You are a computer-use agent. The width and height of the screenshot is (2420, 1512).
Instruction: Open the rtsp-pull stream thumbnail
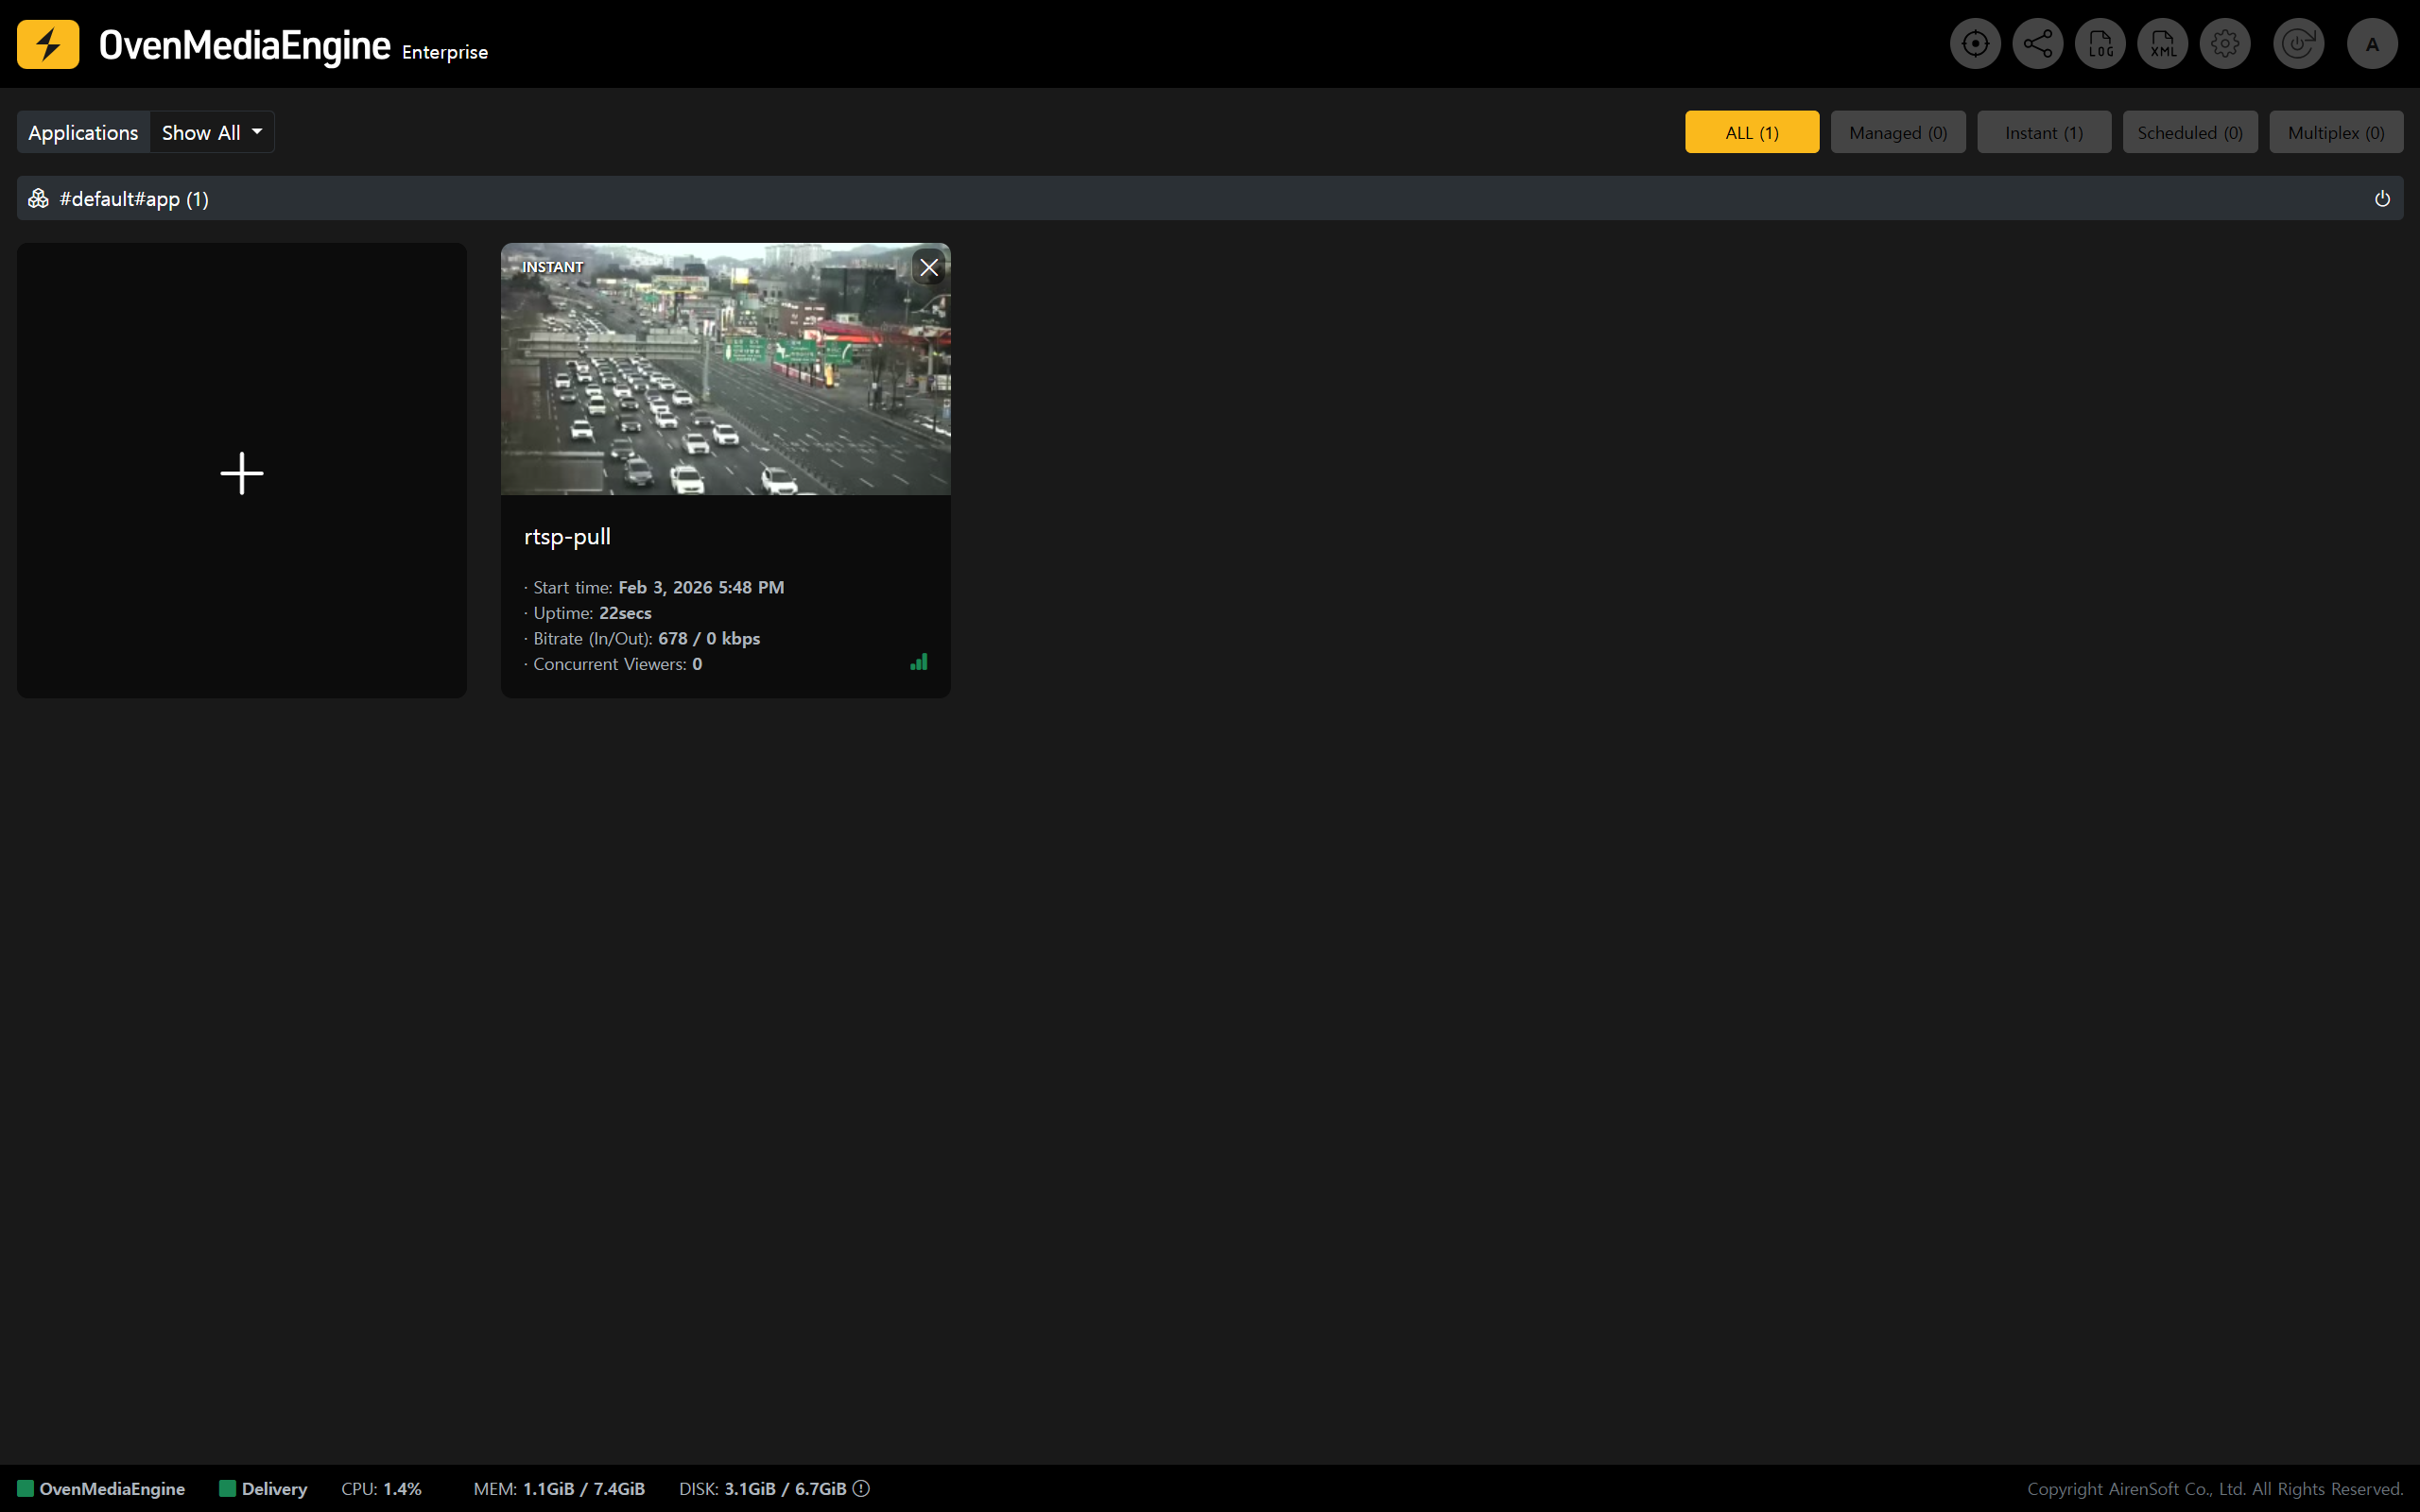(x=724, y=369)
